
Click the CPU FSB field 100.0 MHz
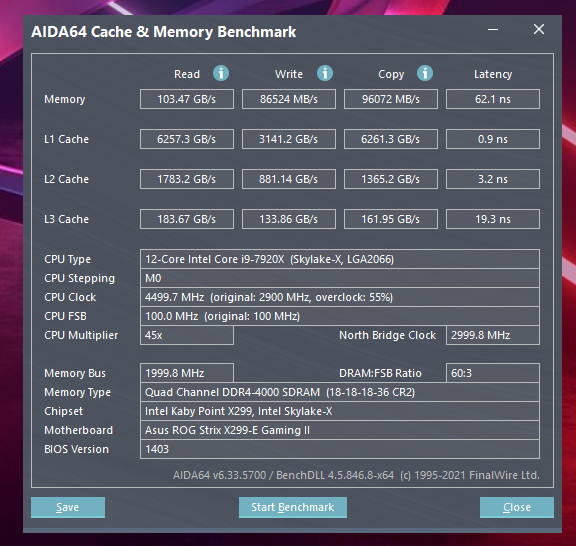(340, 316)
